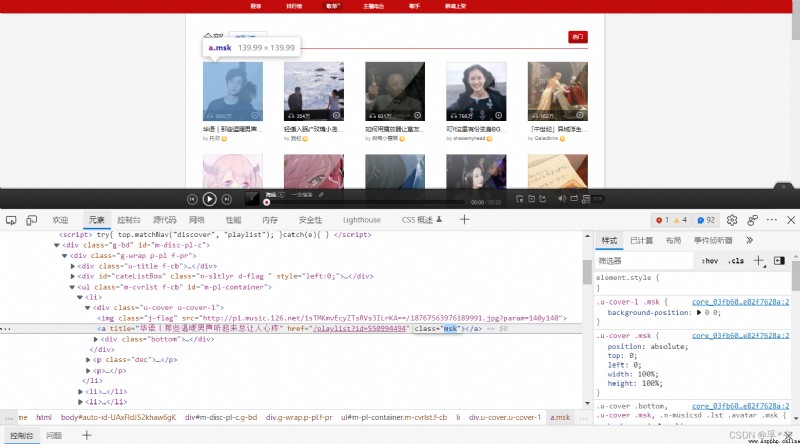This screenshot has height=444, width=800.
Task: Toggle the :hov element state panel
Action: 710,261
